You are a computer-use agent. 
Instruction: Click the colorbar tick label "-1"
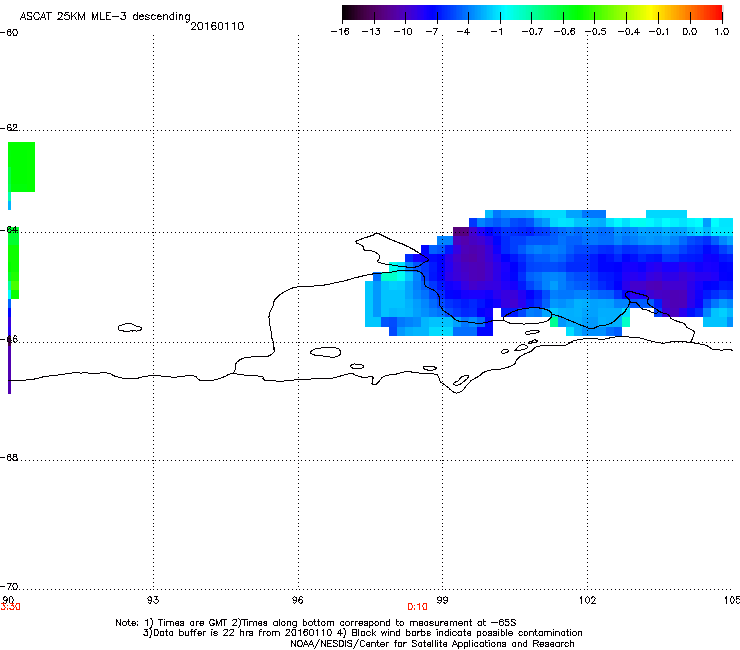[x=496, y=32]
